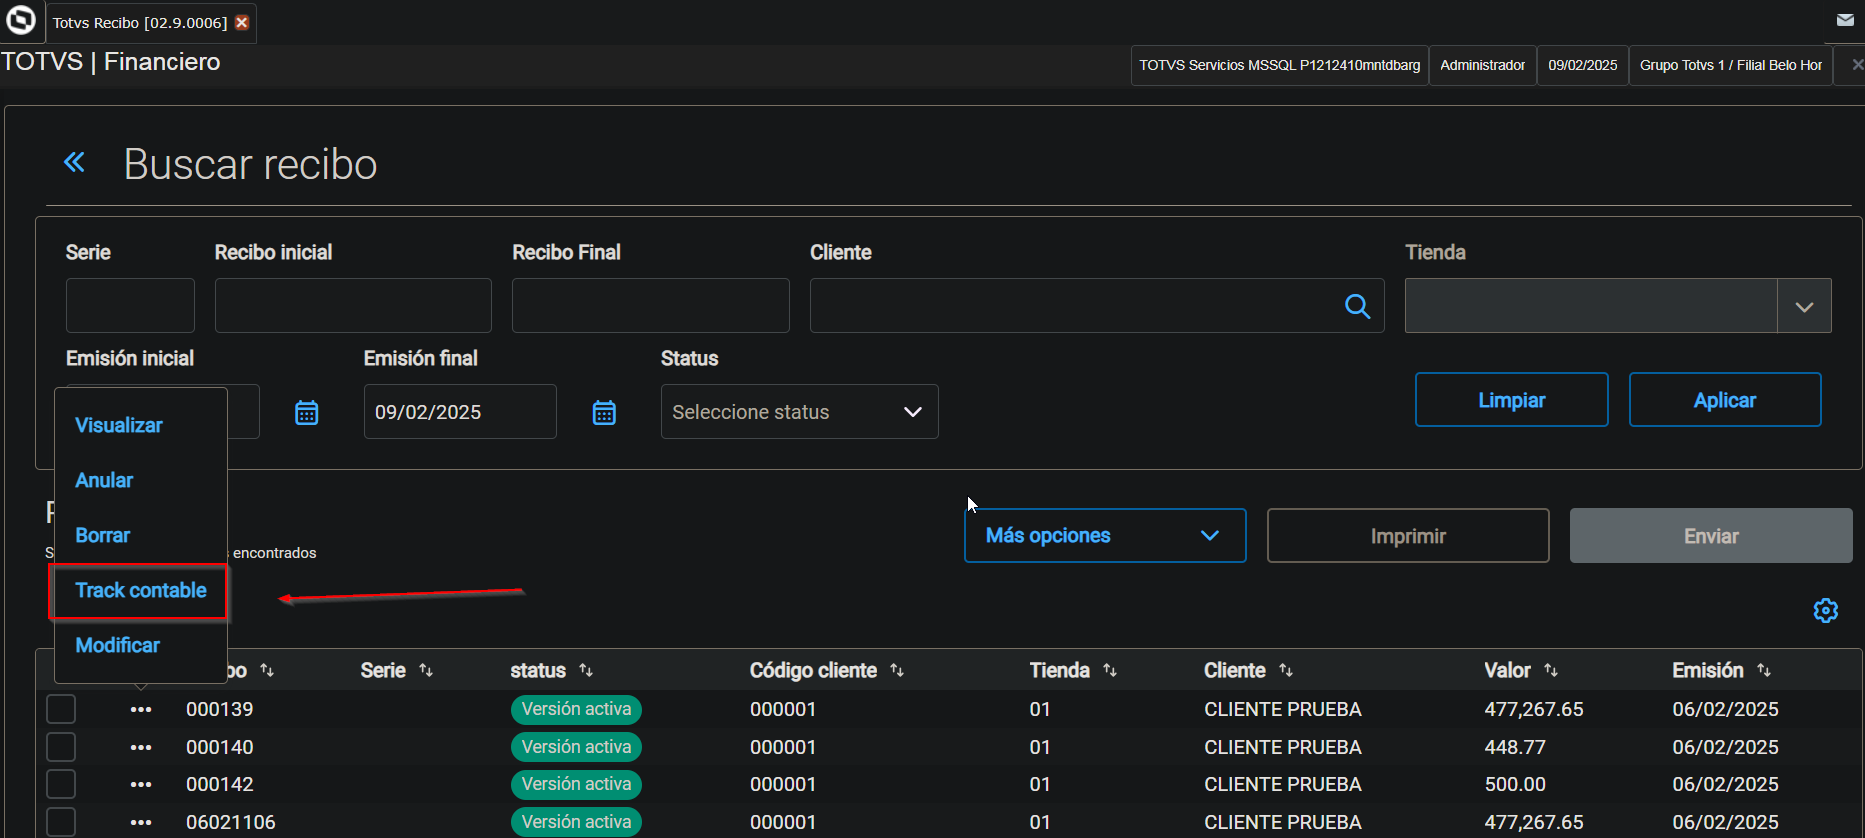Tick the checkbox for receipt 06021106
The image size is (1865, 838).
pyautogui.click(x=61, y=822)
